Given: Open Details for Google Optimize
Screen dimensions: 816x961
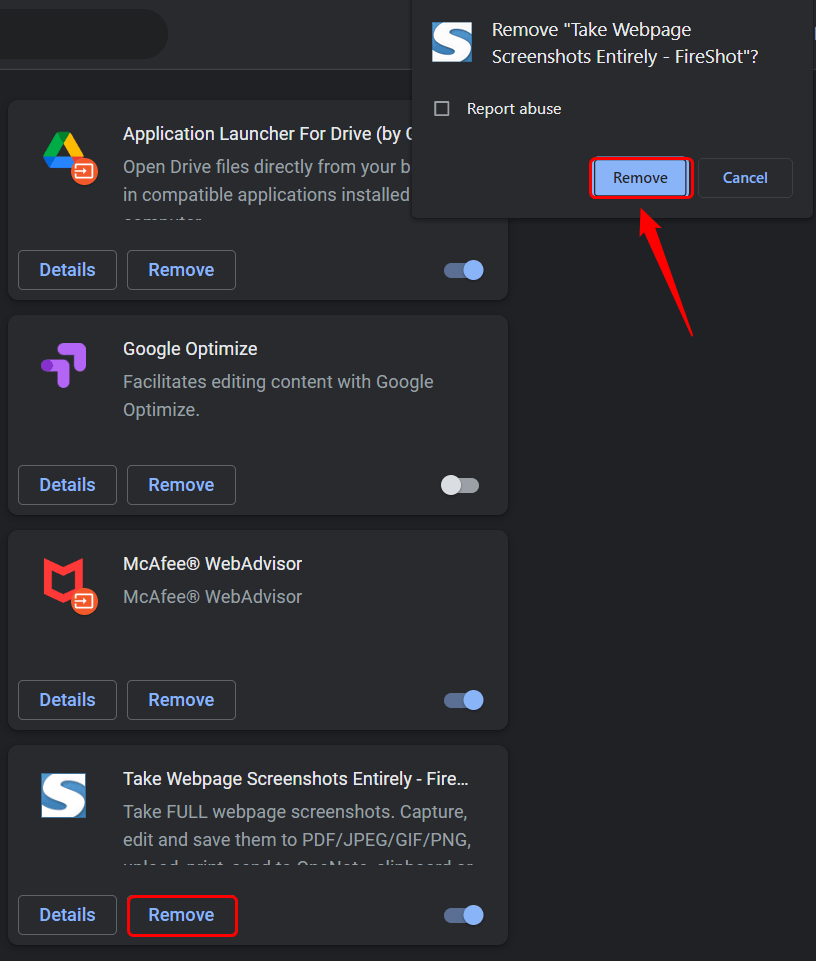Looking at the screenshot, I should point(67,485).
